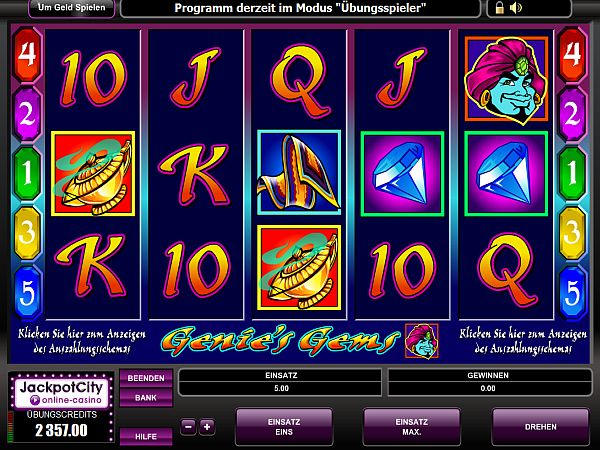This screenshot has height=450, width=600.
Task: Select payline 2 purple gem on left
Action: 27,114
